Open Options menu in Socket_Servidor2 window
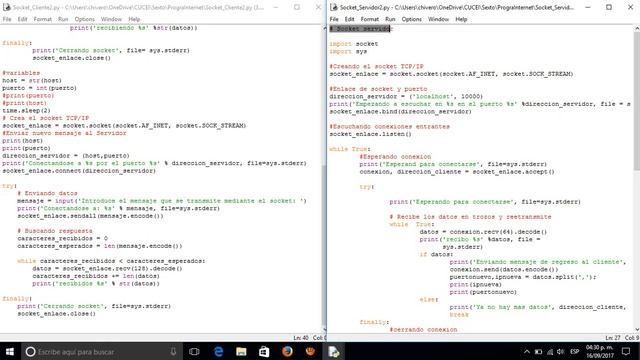The height and width of the screenshot is (360, 640). tap(411, 19)
